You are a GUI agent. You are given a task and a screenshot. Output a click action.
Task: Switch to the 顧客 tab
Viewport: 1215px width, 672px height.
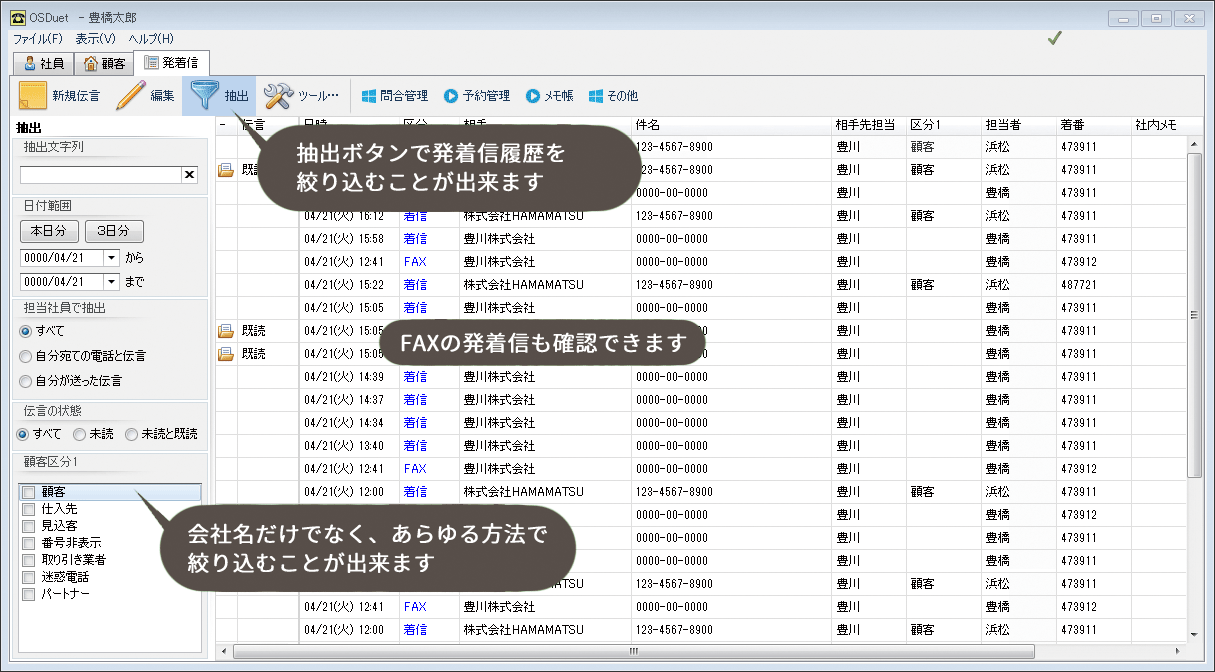click(105, 63)
